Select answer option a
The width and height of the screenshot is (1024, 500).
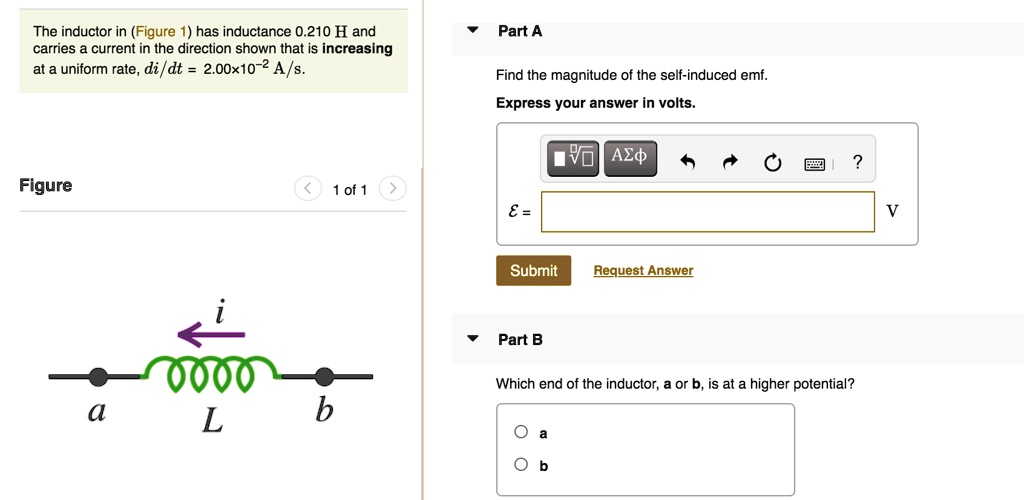click(x=521, y=432)
